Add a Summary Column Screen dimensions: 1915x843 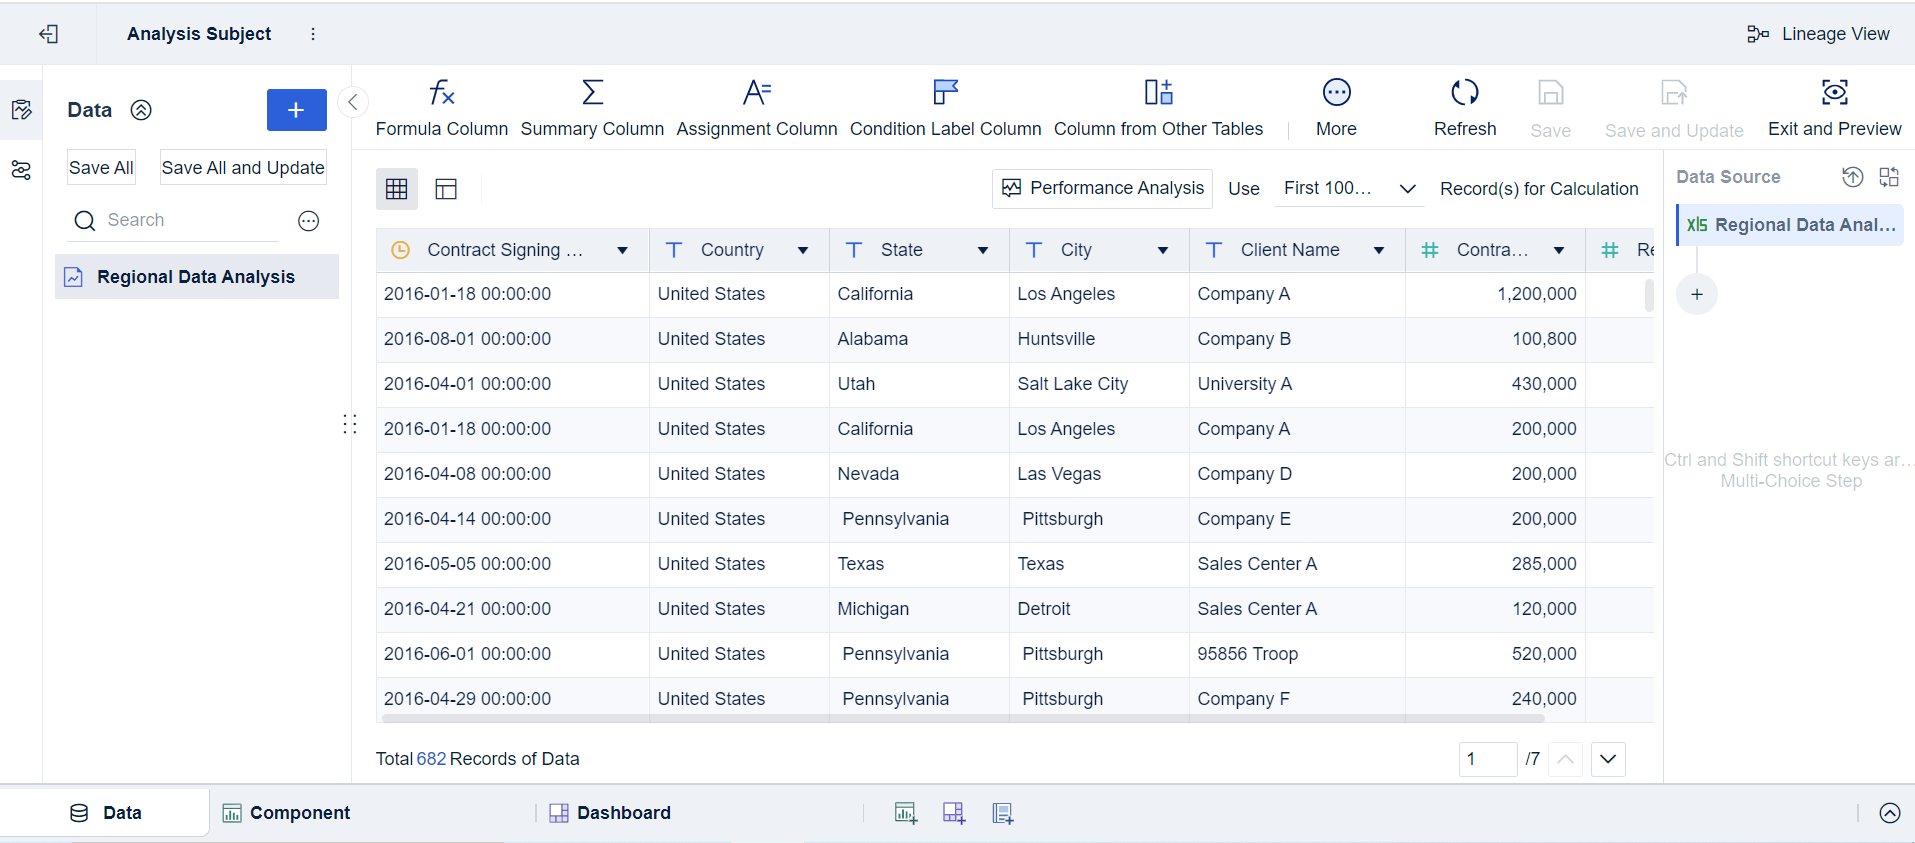pos(592,93)
